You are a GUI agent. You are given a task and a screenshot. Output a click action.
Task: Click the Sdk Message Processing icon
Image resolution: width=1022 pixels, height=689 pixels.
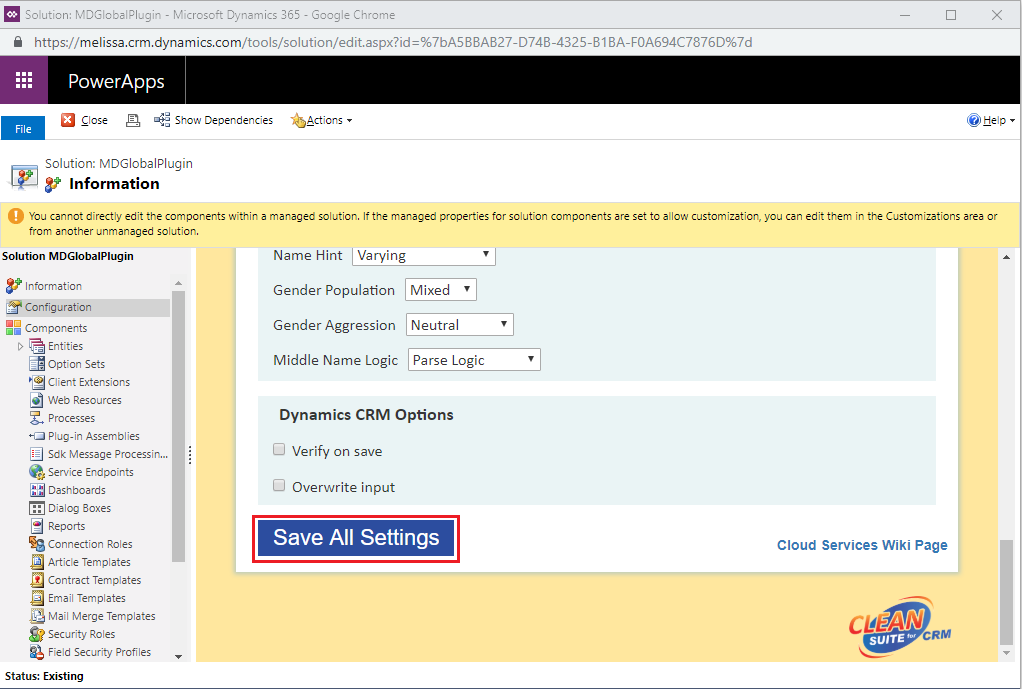click(37, 454)
